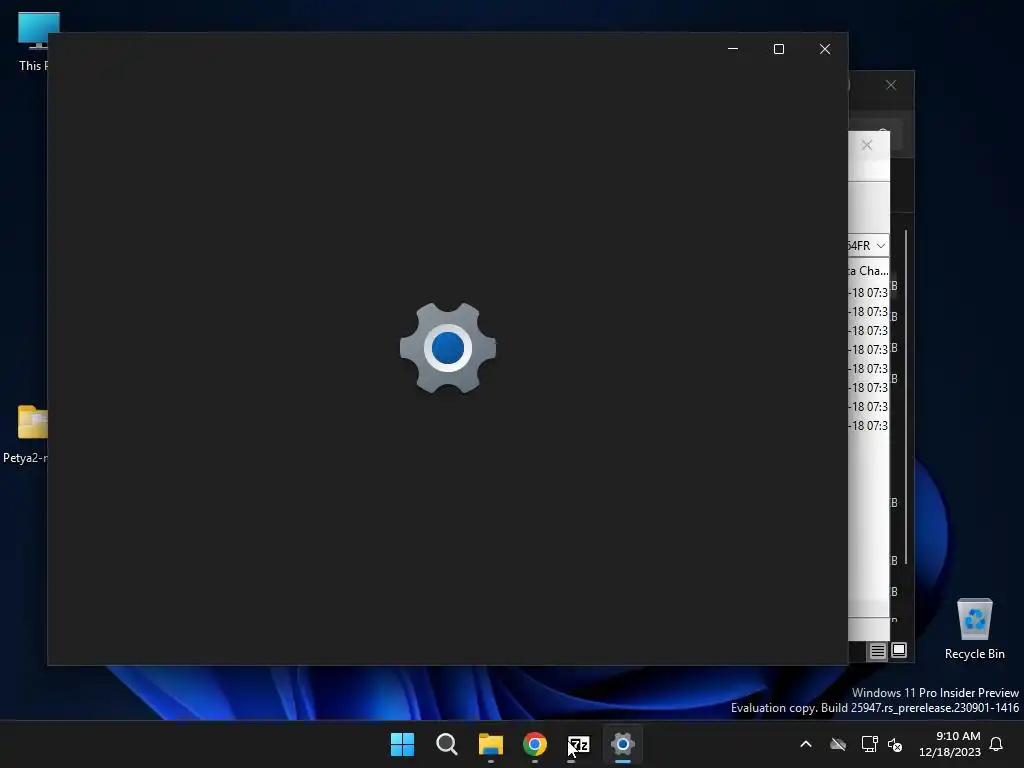Switch background window to large icons view

(899, 650)
